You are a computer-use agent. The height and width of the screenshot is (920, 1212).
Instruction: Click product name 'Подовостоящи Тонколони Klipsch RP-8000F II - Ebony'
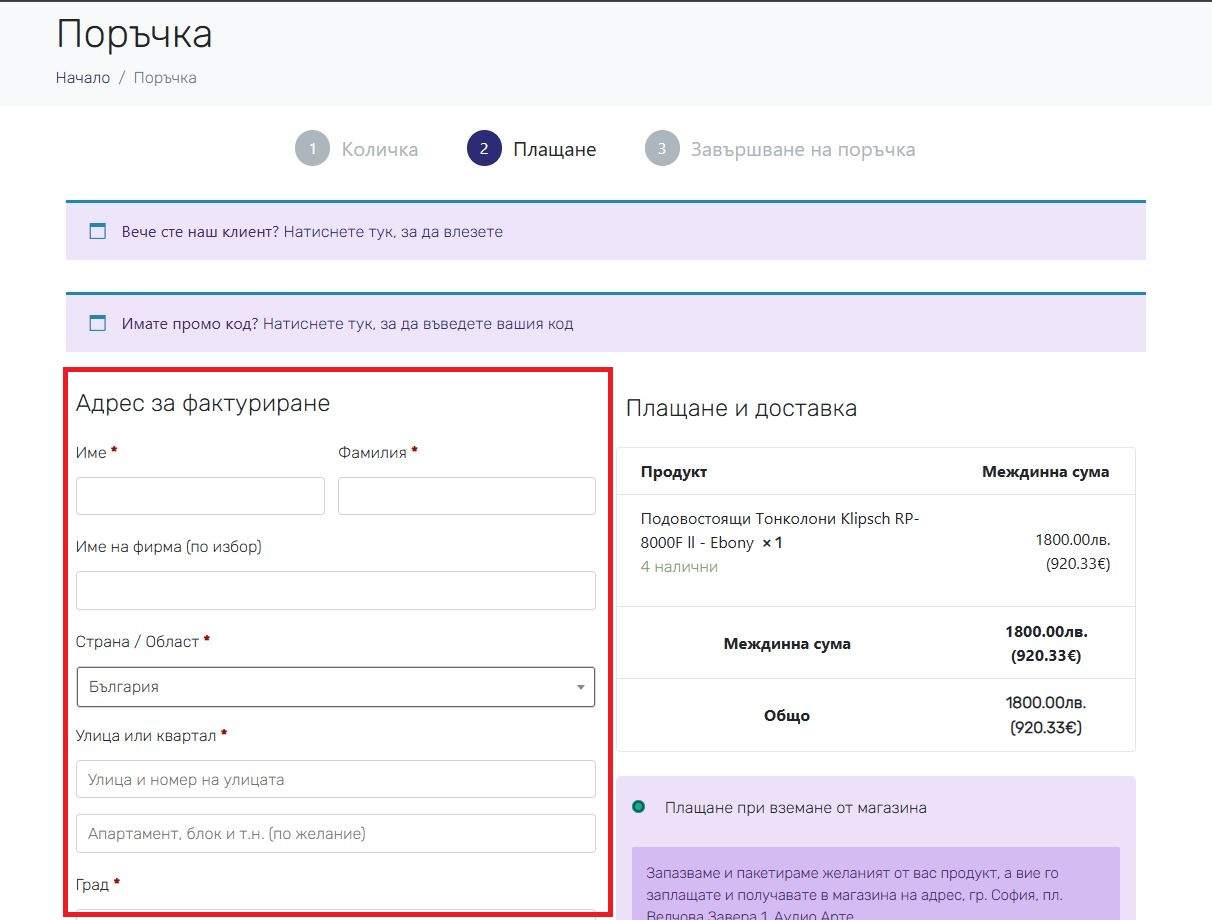[780, 530]
